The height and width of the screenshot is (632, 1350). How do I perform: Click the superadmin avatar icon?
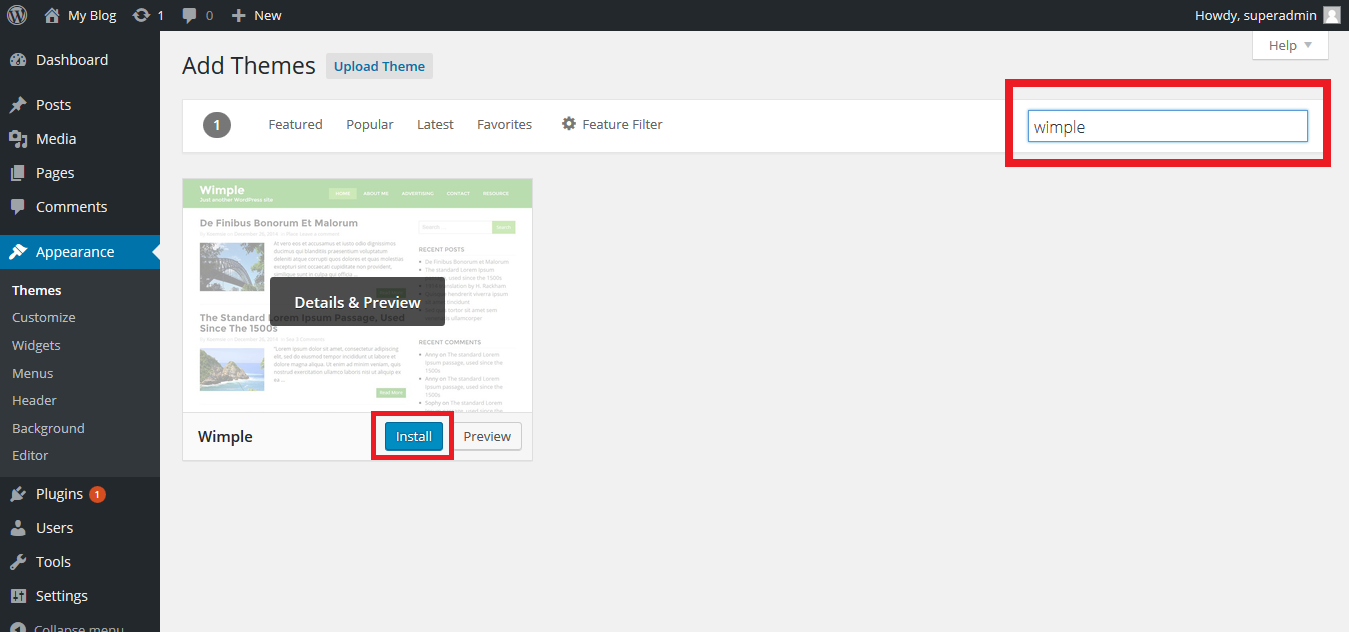1331,15
